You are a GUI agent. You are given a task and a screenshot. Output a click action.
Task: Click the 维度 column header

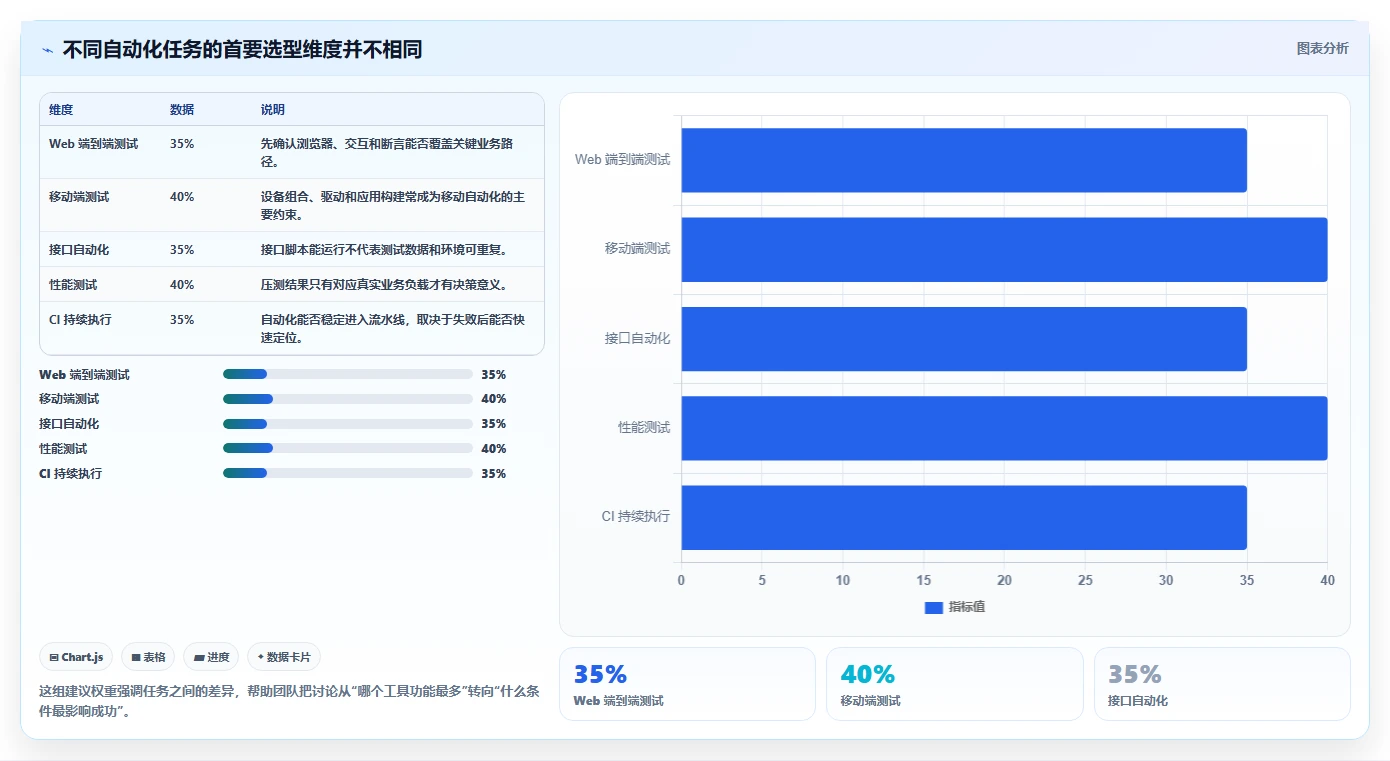61,110
